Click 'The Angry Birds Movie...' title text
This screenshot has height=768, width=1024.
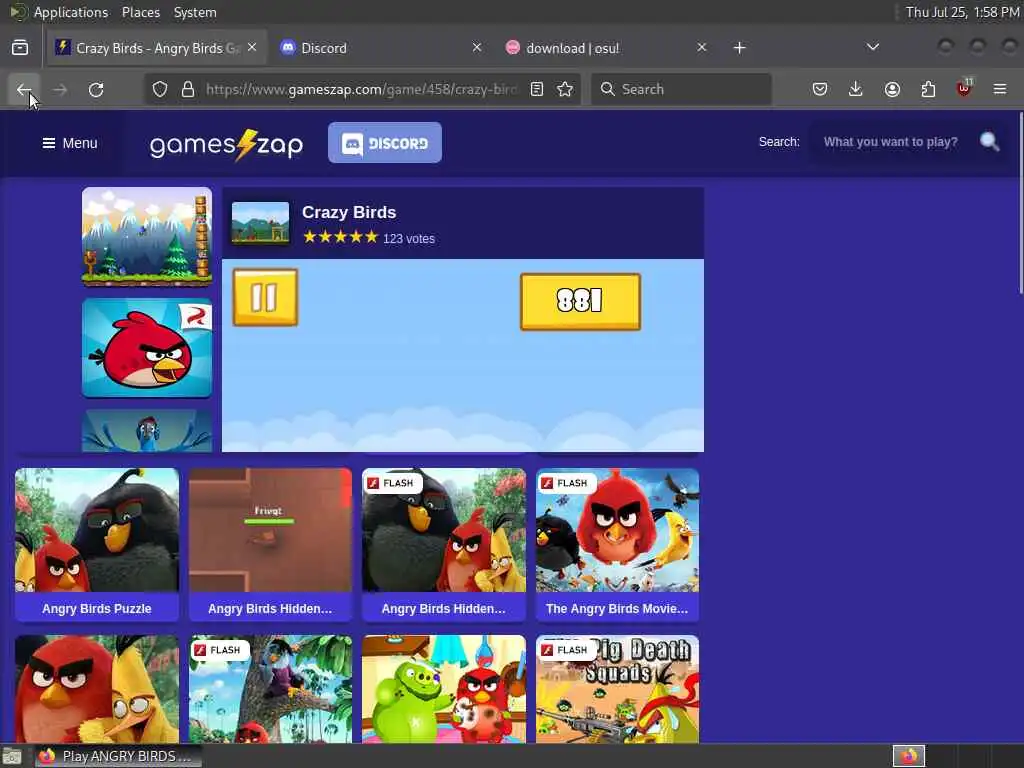click(x=617, y=609)
